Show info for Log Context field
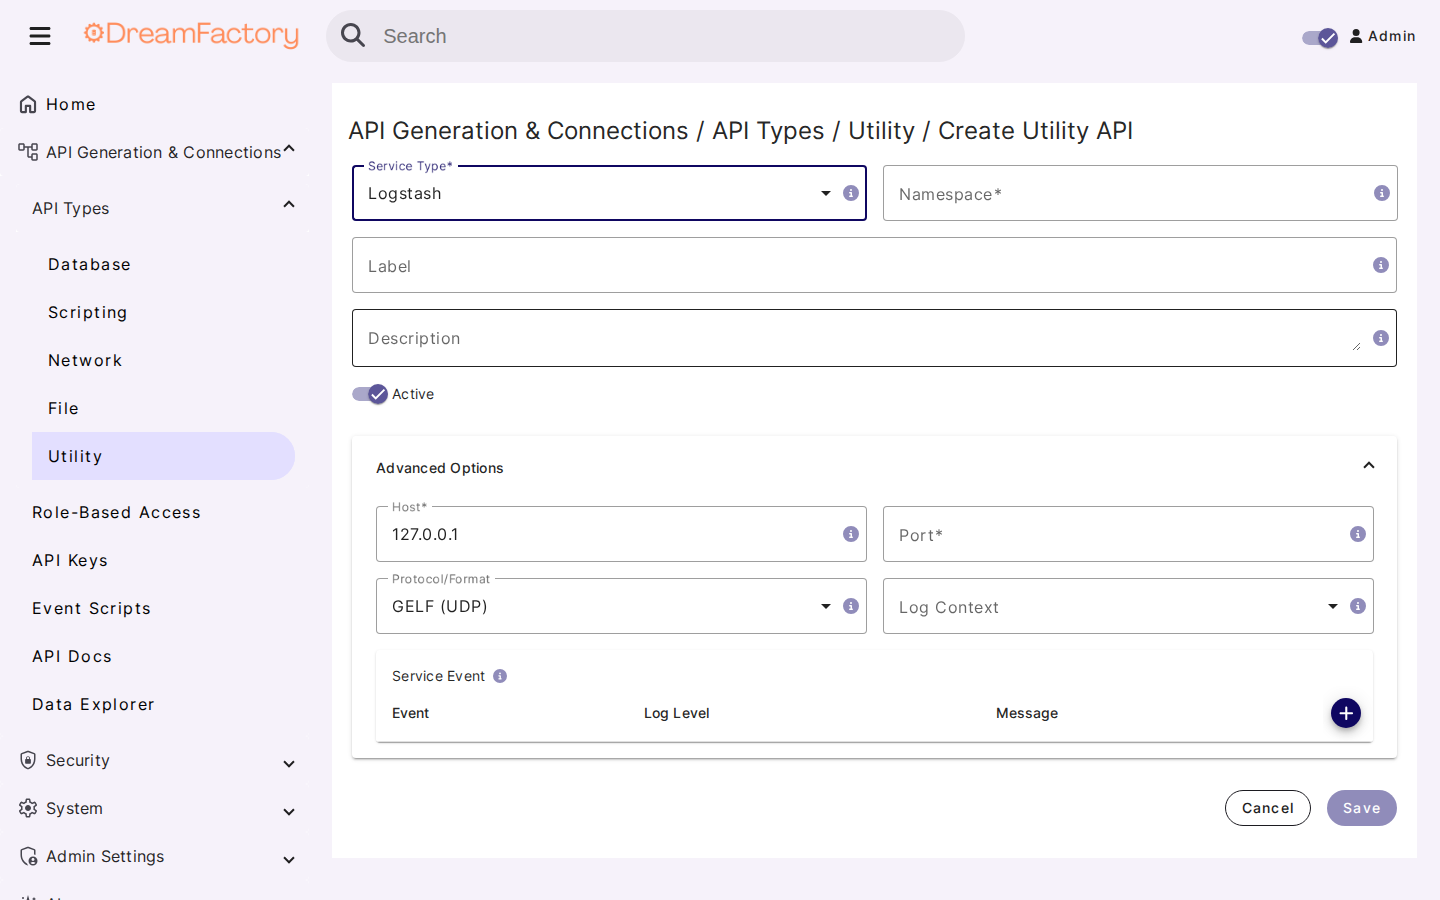The width and height of the screenshot is (1440, 900). [x=1358, y=606]
